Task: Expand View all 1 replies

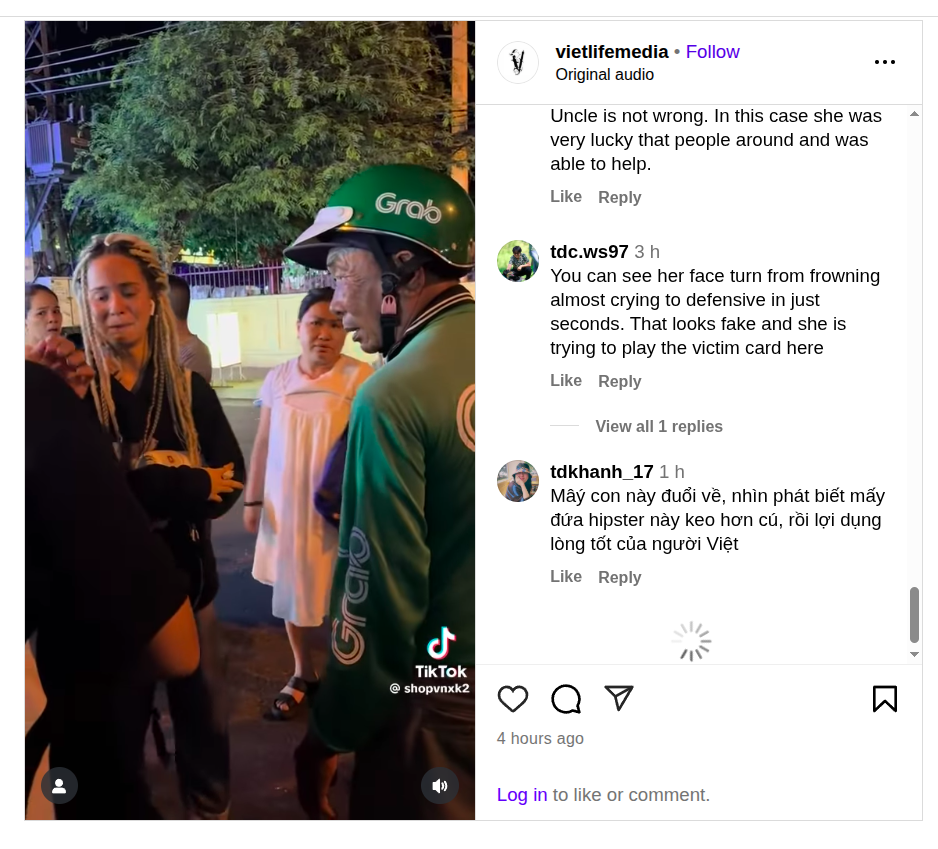Action: [659, 426]
